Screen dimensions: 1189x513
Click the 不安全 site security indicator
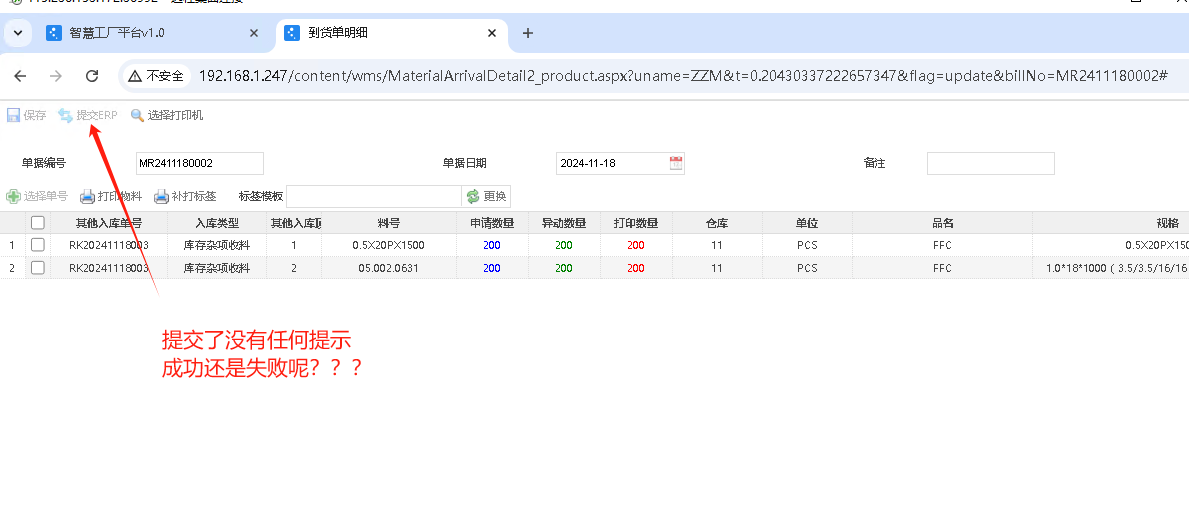(x=156, y=76)
